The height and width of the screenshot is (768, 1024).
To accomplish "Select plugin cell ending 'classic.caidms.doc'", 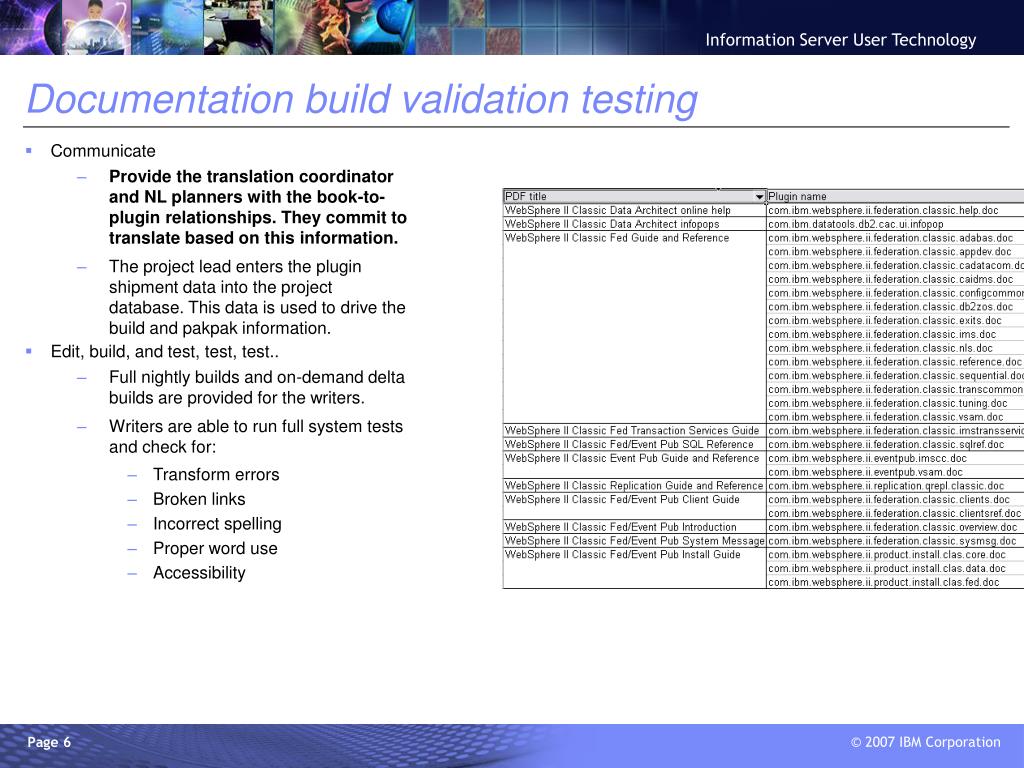I will 895,279.
